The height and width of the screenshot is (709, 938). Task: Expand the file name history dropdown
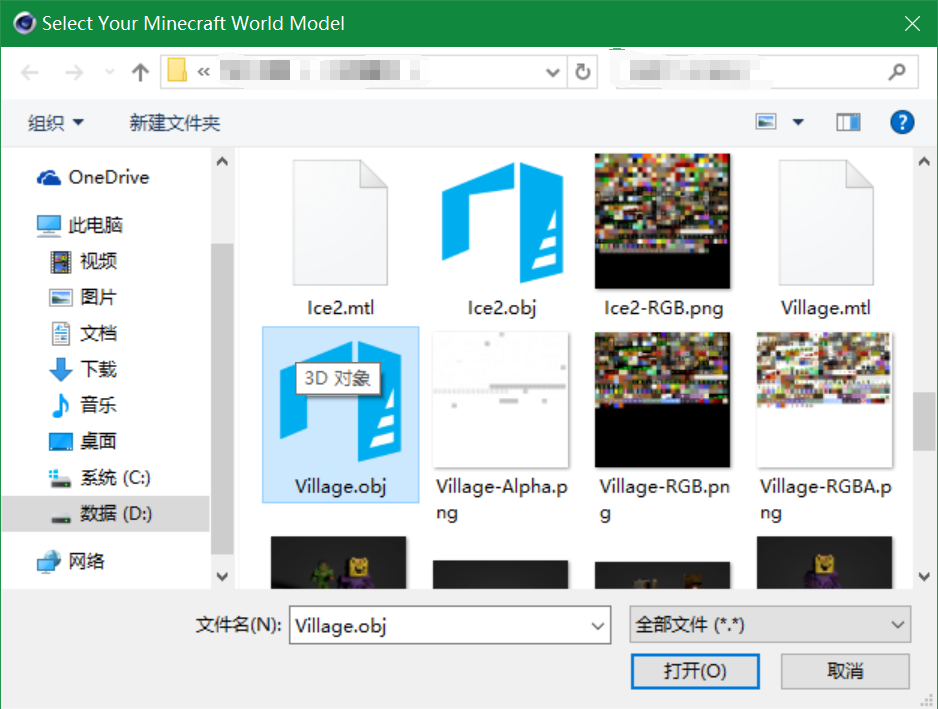[x=598, y=626]
